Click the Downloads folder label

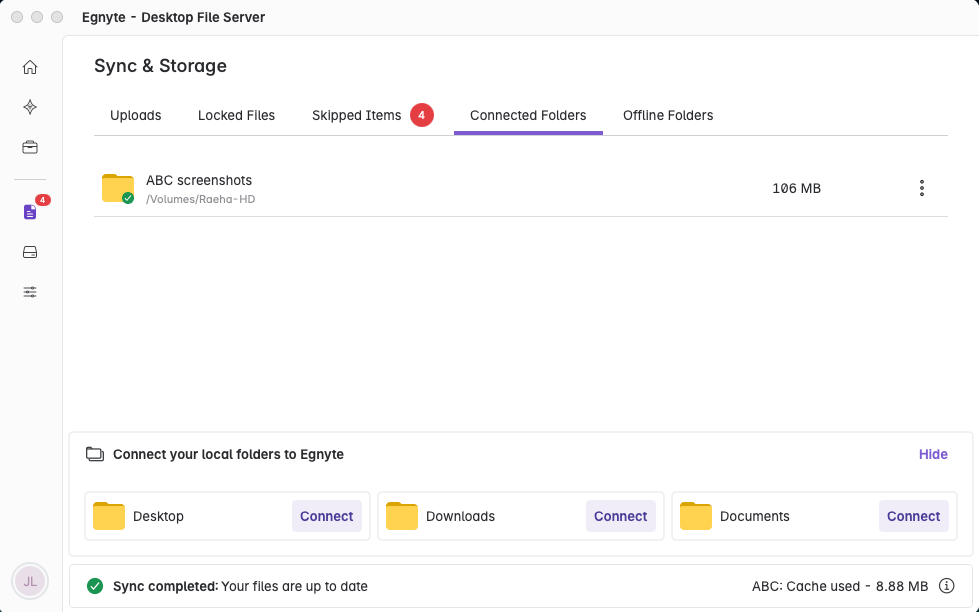(460, 516)
